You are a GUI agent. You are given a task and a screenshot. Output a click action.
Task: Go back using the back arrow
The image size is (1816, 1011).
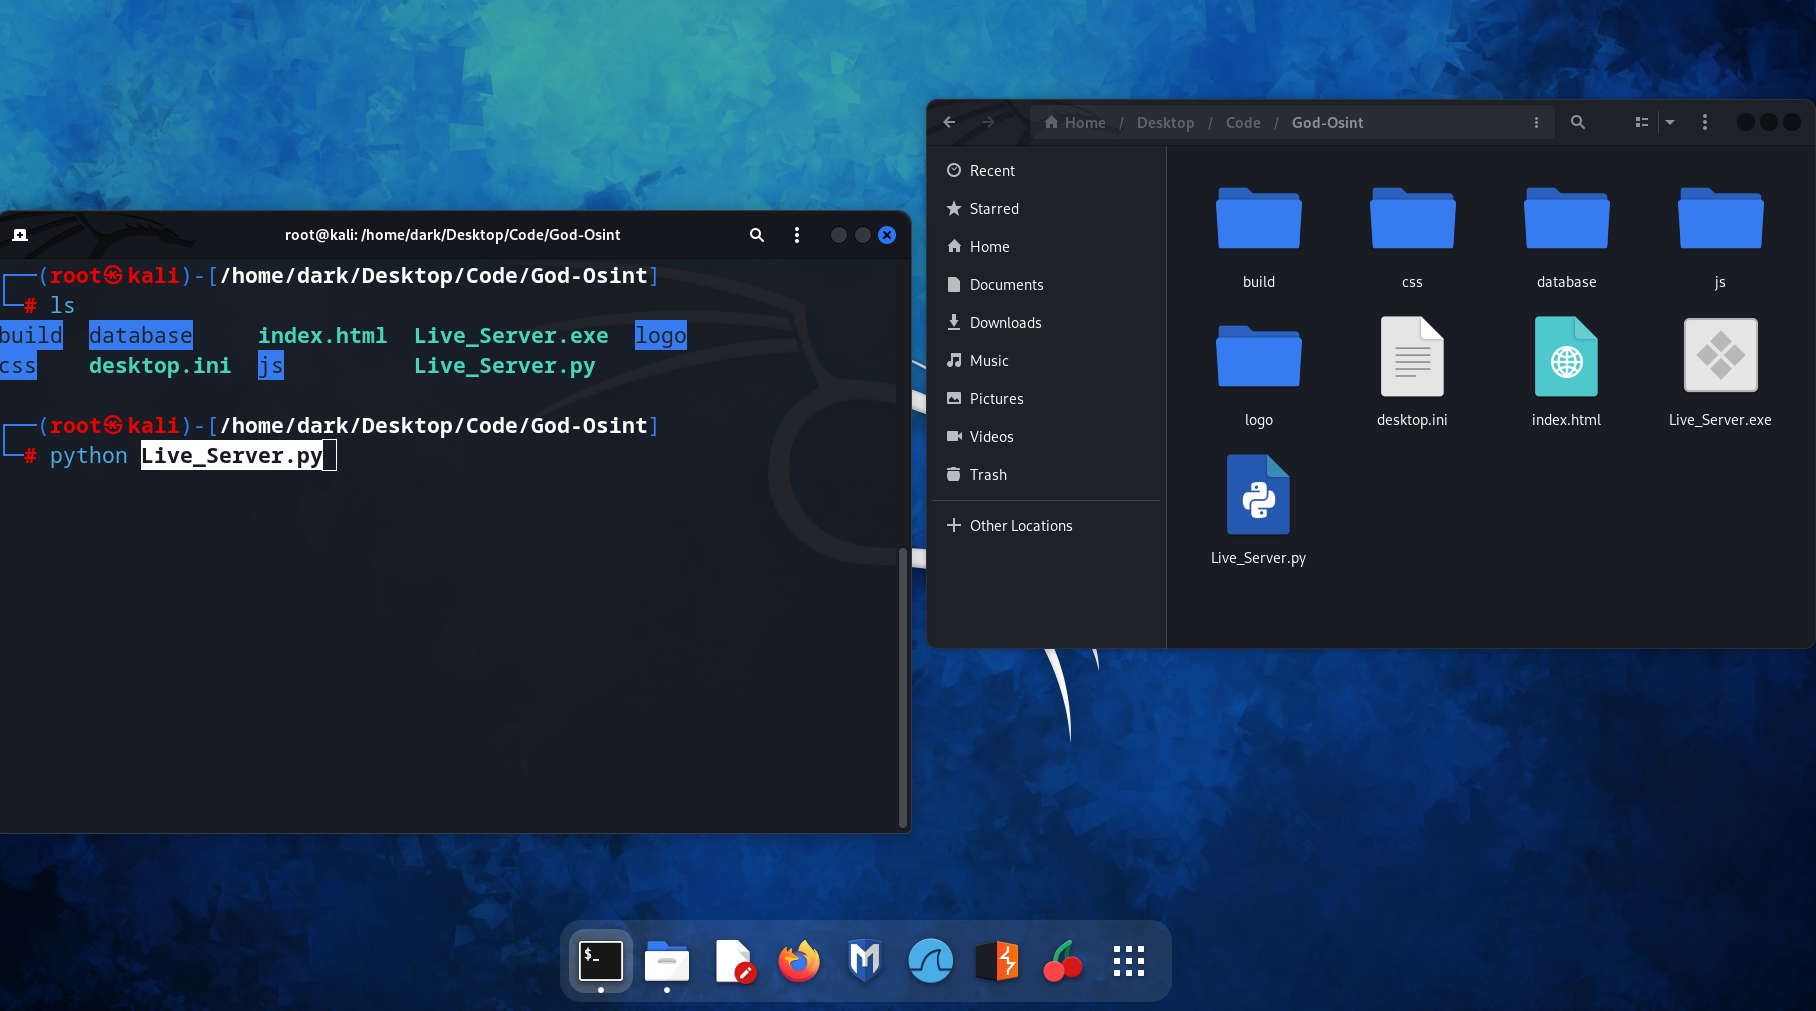pos(949,122)
